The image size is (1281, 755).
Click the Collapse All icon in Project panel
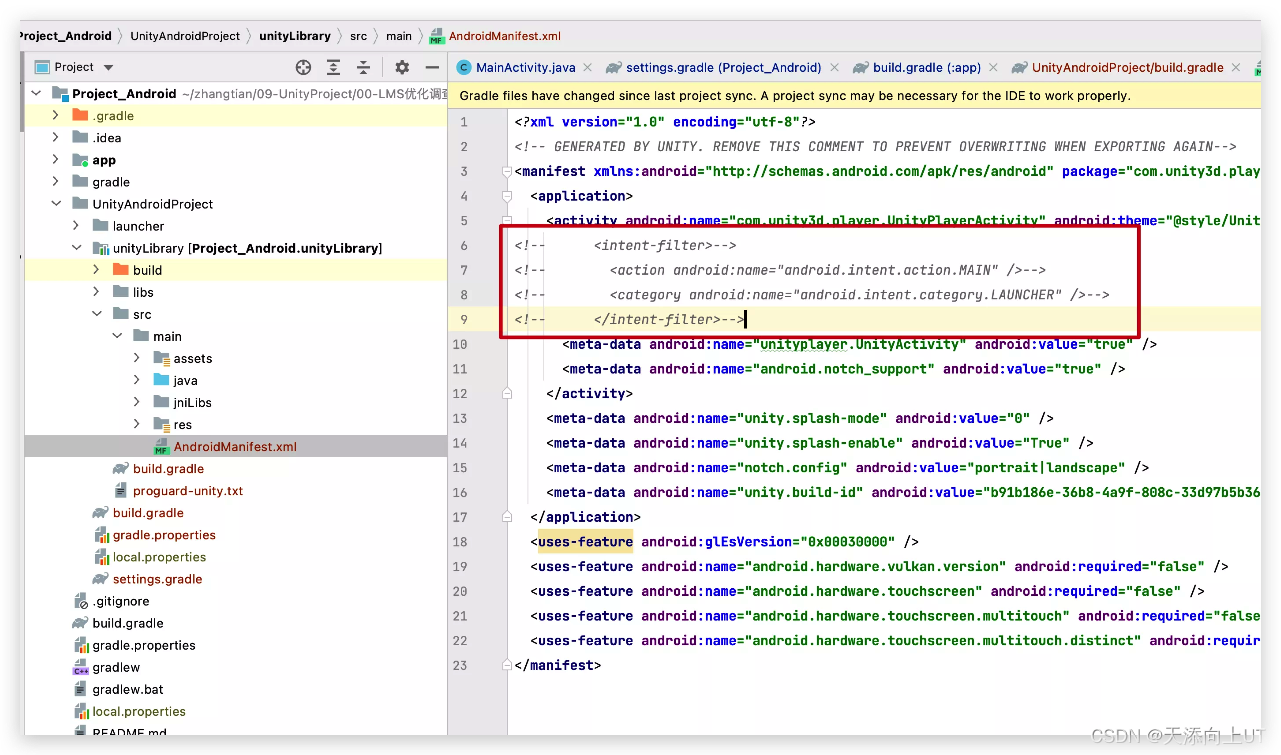[364, 67]
